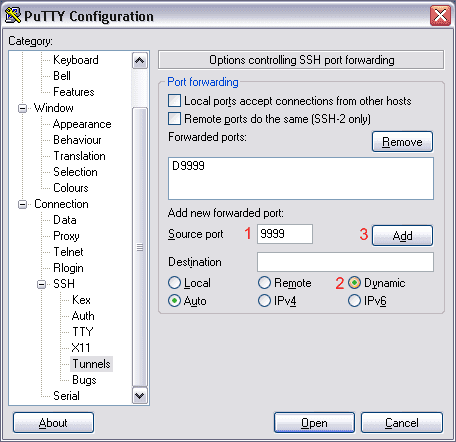
Task: Collapse the Window tree node
Action: (22, 108)
